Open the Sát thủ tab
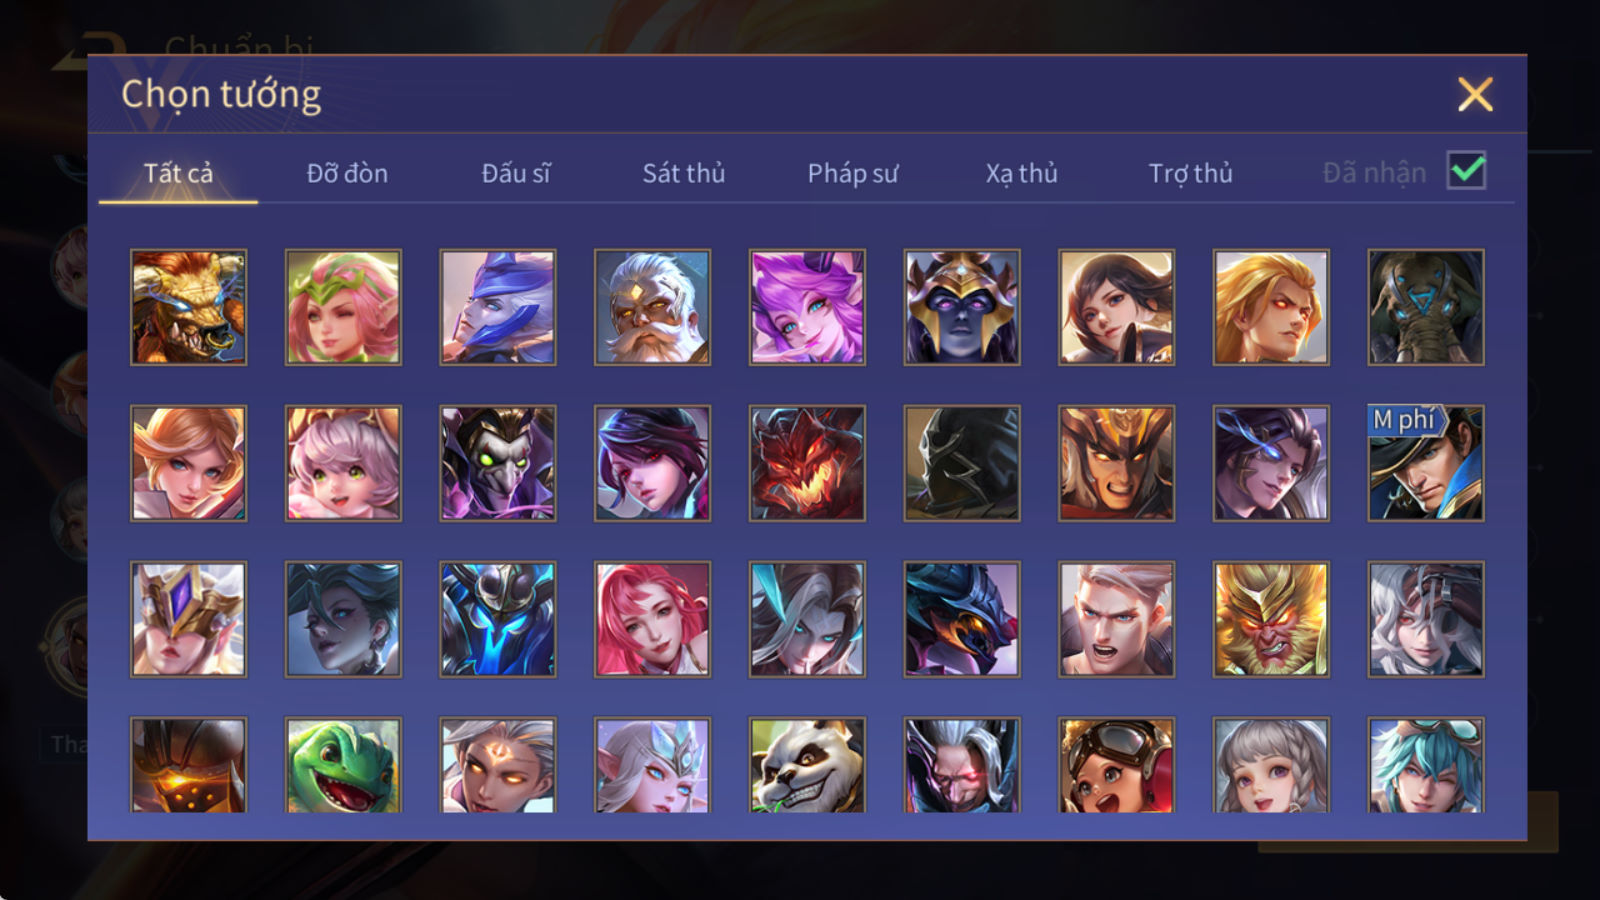Viewport: 1600px width, 900px height. click(683, 173)
